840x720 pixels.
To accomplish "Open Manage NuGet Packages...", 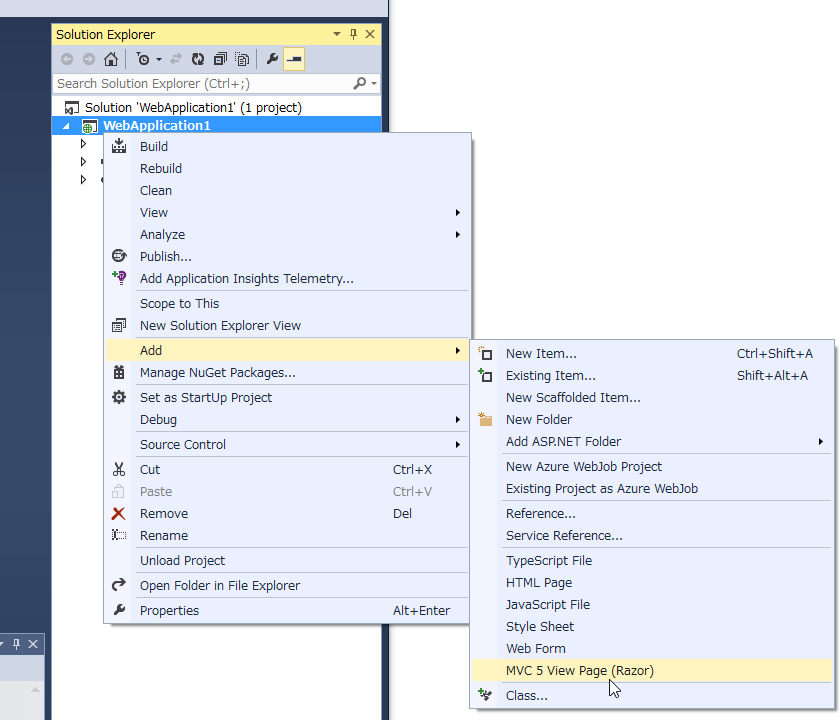I will click(287, 372).
